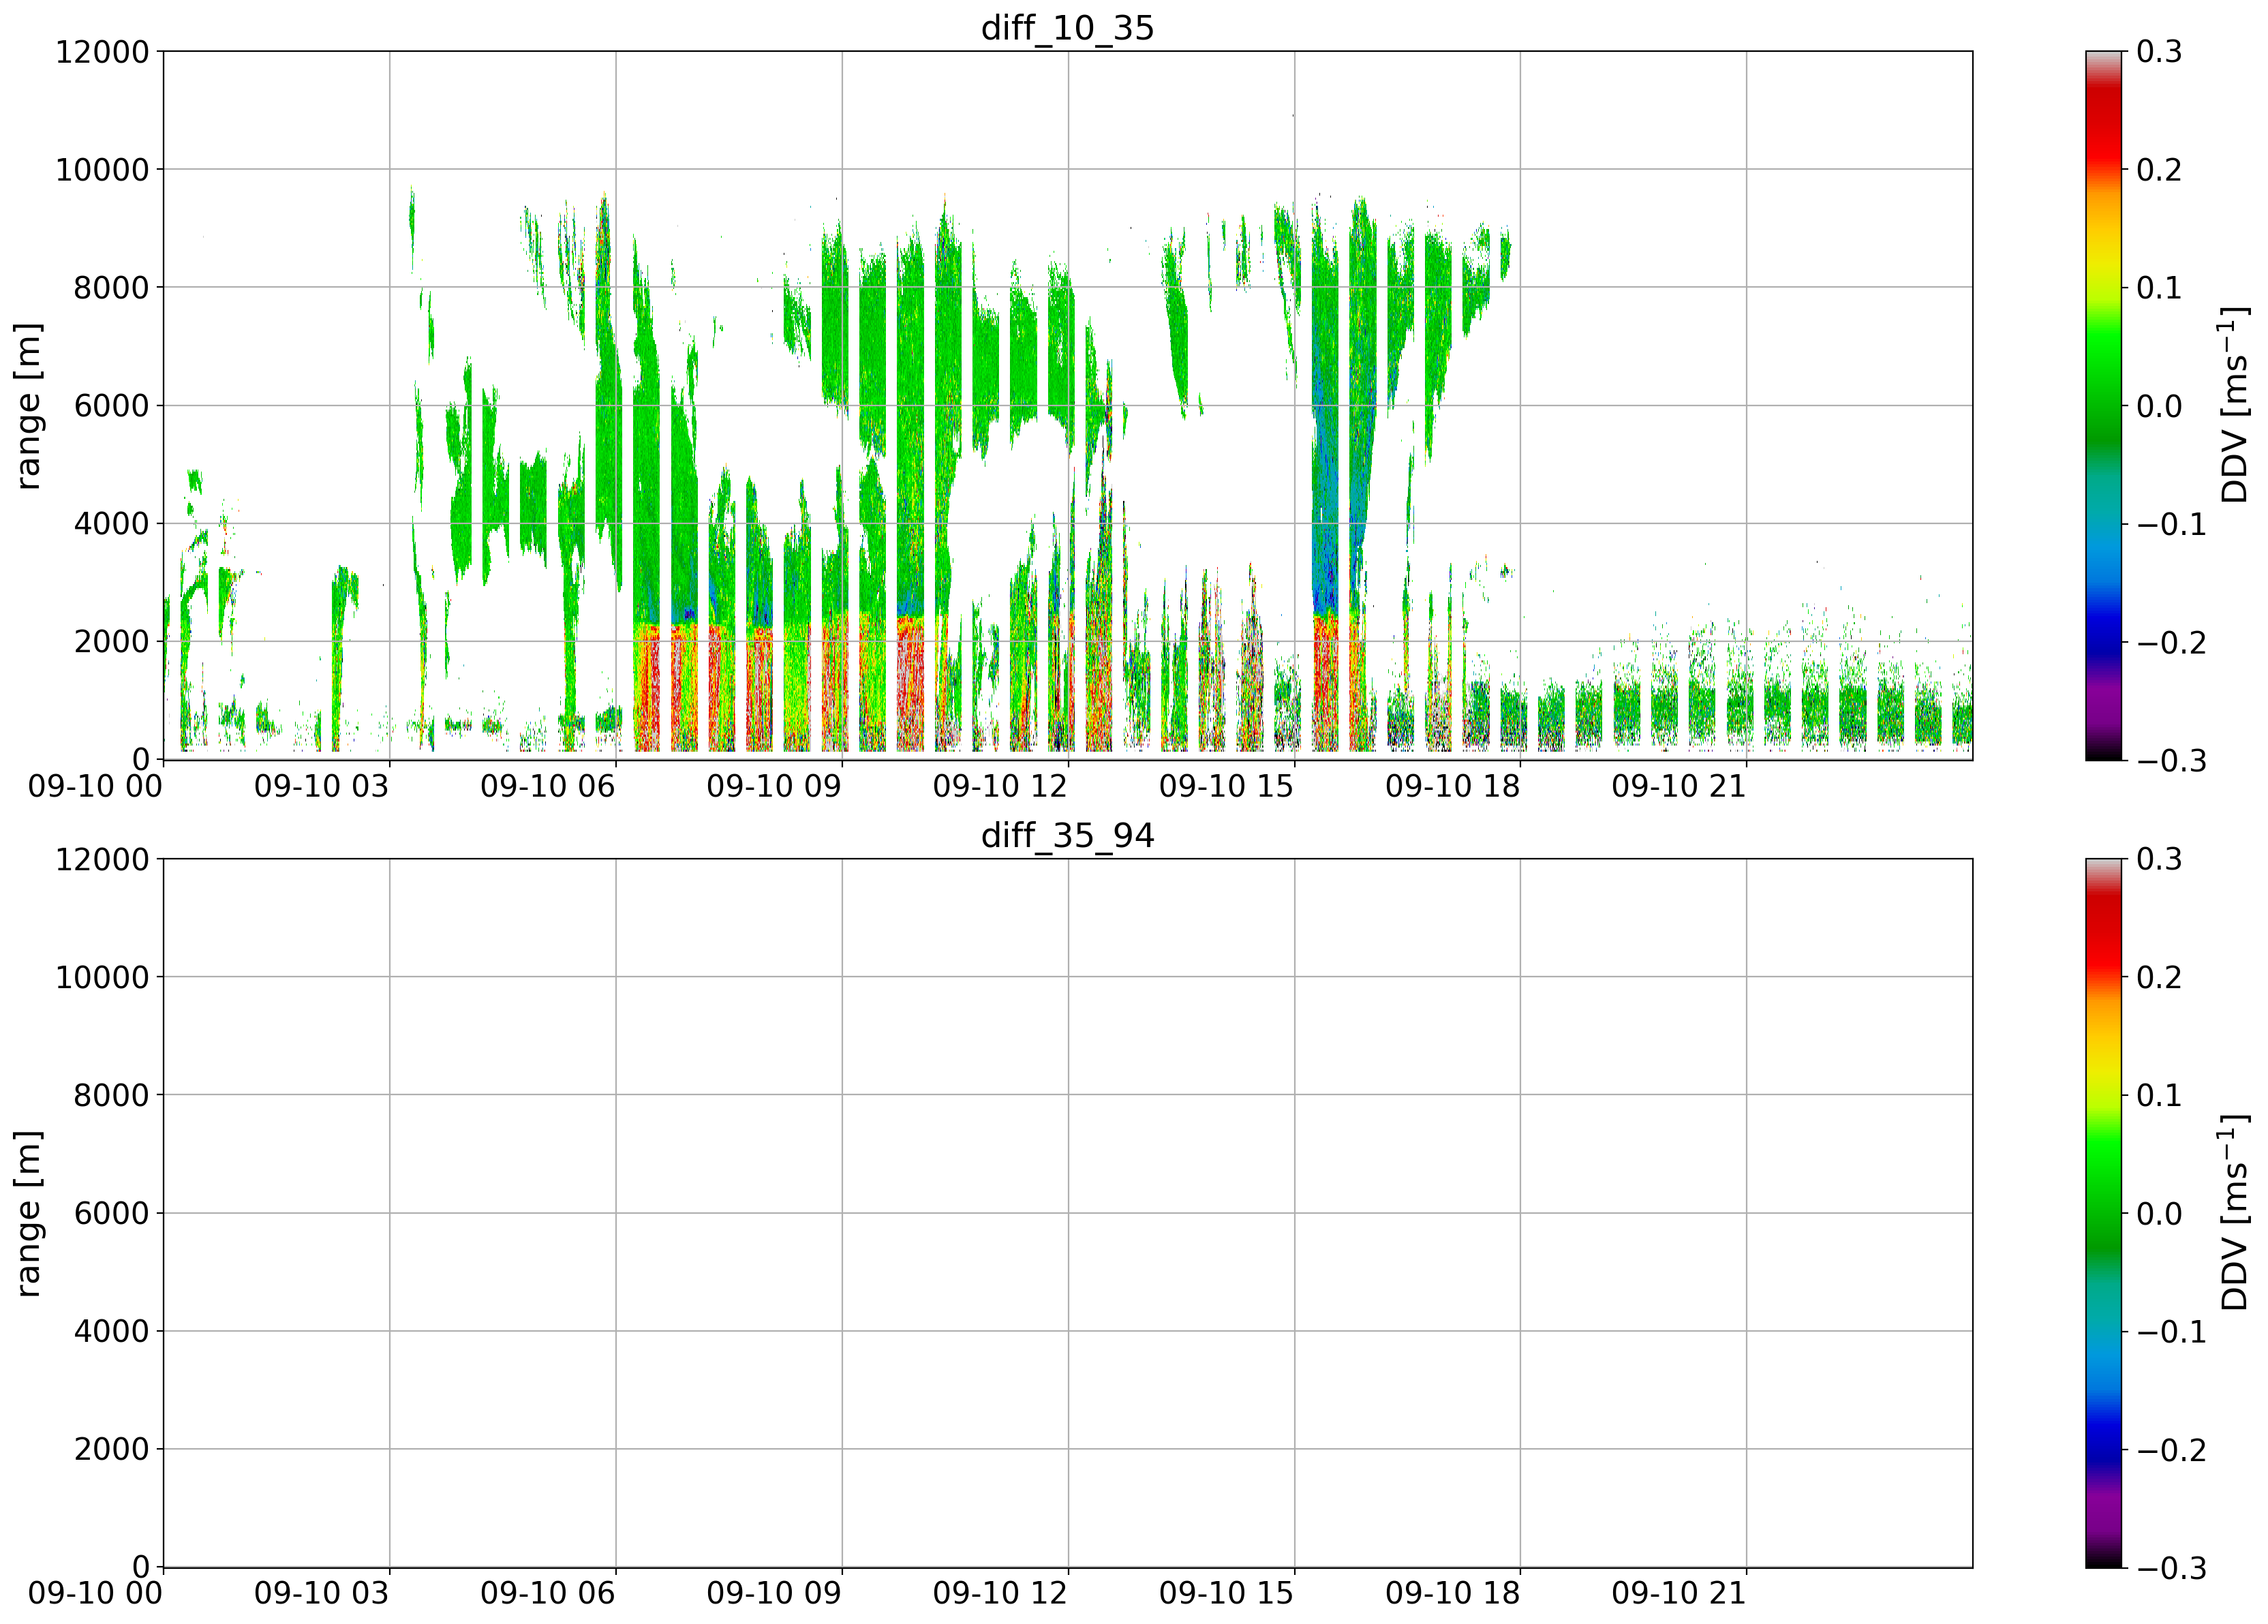Click the bottom colorbar's 0.1 tick label
The image size is (2268, 1624).
(2160, 1096)
